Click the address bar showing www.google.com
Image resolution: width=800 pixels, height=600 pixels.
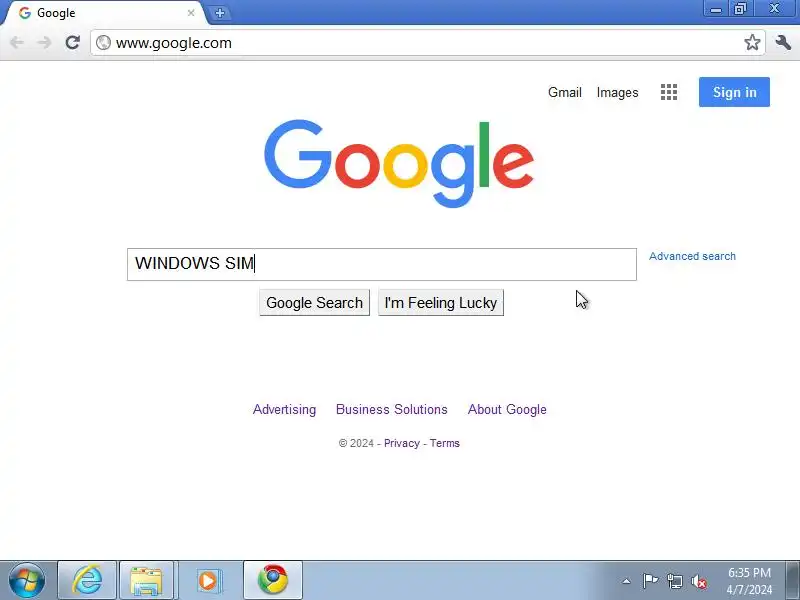click(428, 43)
